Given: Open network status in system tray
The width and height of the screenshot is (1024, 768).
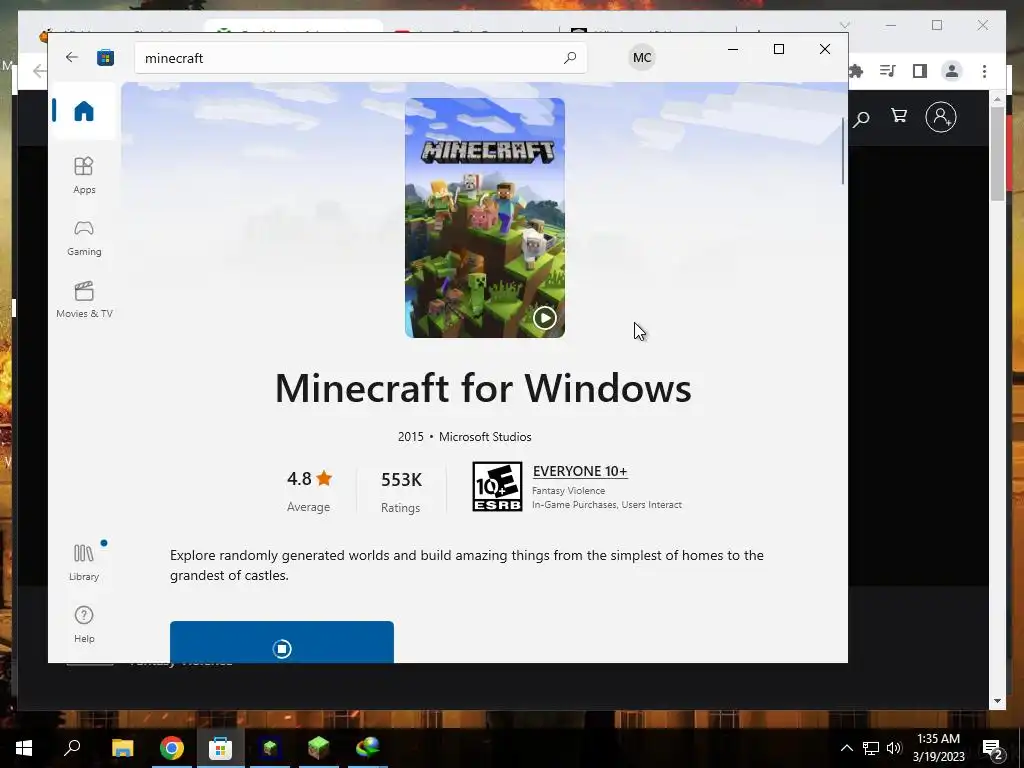Looking at the screenshot, I should point(871,748).
